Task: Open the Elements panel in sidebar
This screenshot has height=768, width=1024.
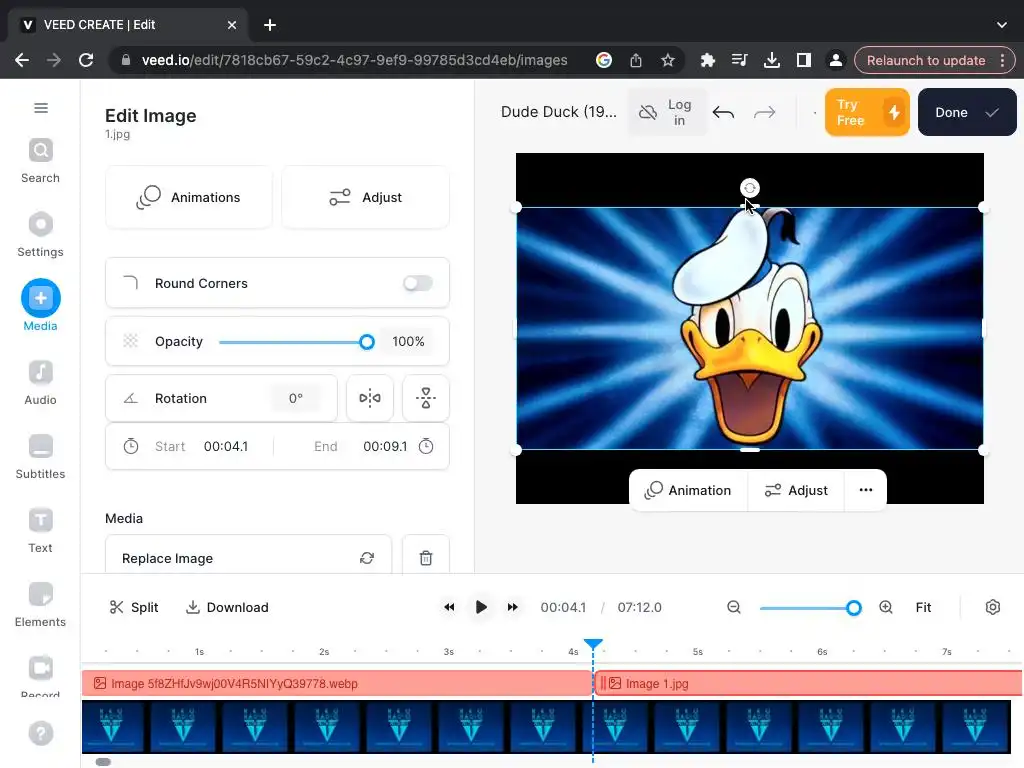Action: pyautogui.click(x=40, y=605)
